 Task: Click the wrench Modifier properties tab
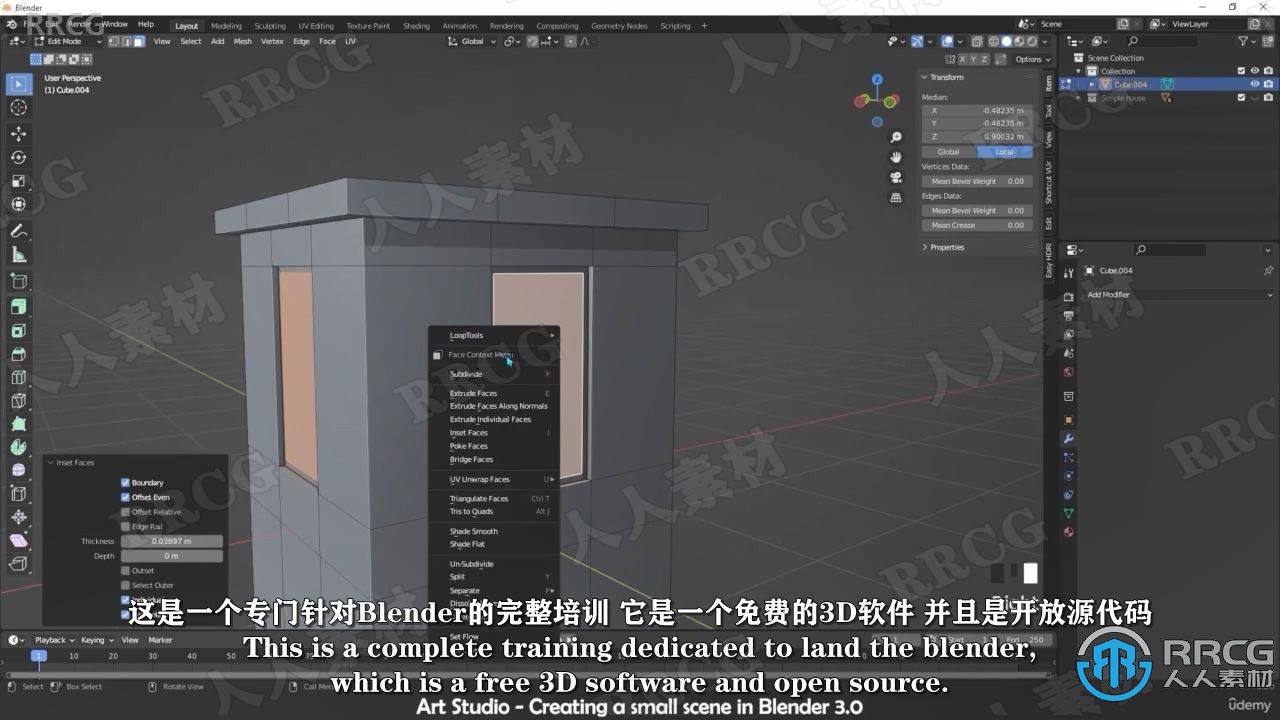click(x=1068, y=439)
